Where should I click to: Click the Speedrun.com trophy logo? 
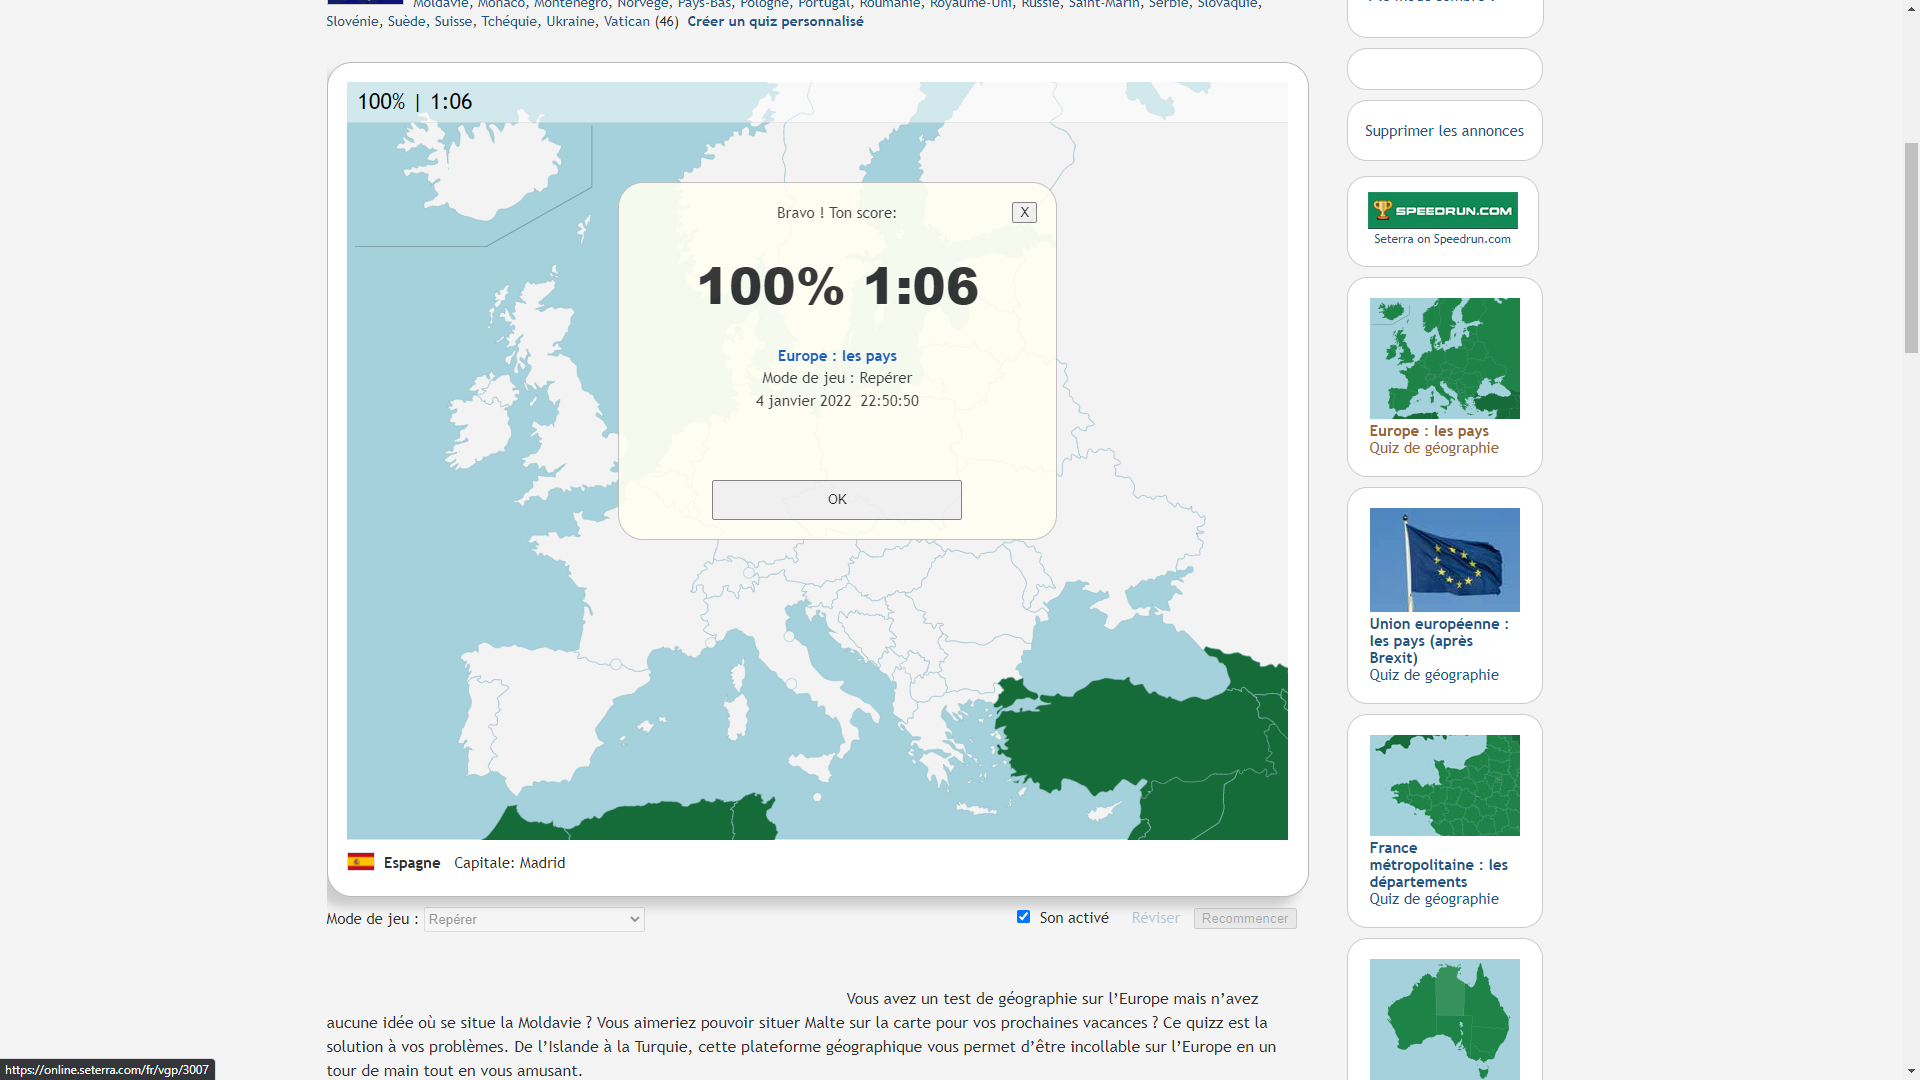tap(1442, 210)
